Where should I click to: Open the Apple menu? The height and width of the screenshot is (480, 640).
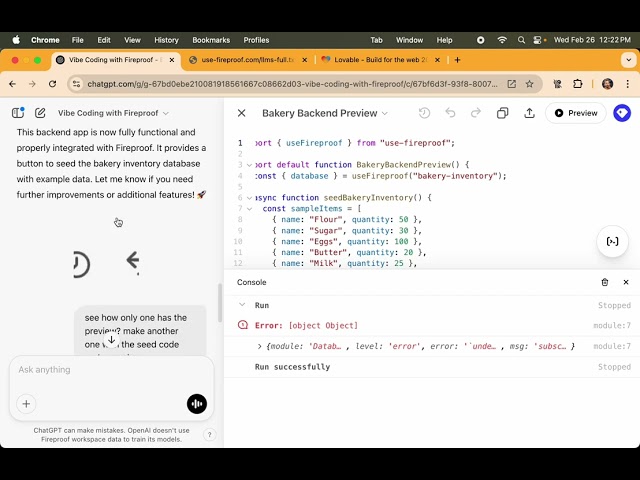[16, 40]
